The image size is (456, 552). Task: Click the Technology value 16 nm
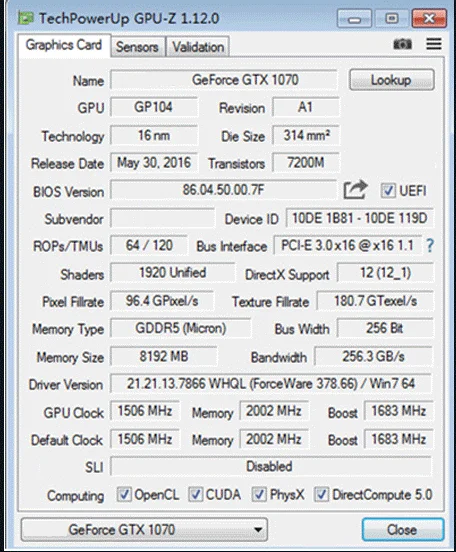[x=154, y=135]
